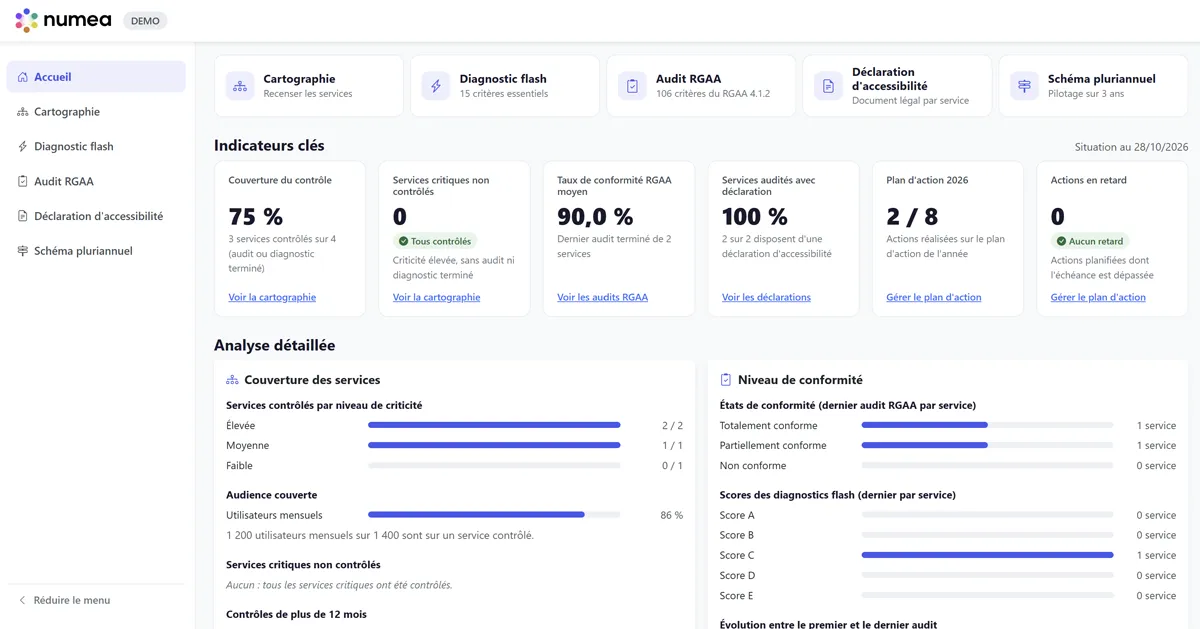The height and width of the screenshot is (629, 1200).
Task: Click the Score C progress bar
Action: [987, 555]
